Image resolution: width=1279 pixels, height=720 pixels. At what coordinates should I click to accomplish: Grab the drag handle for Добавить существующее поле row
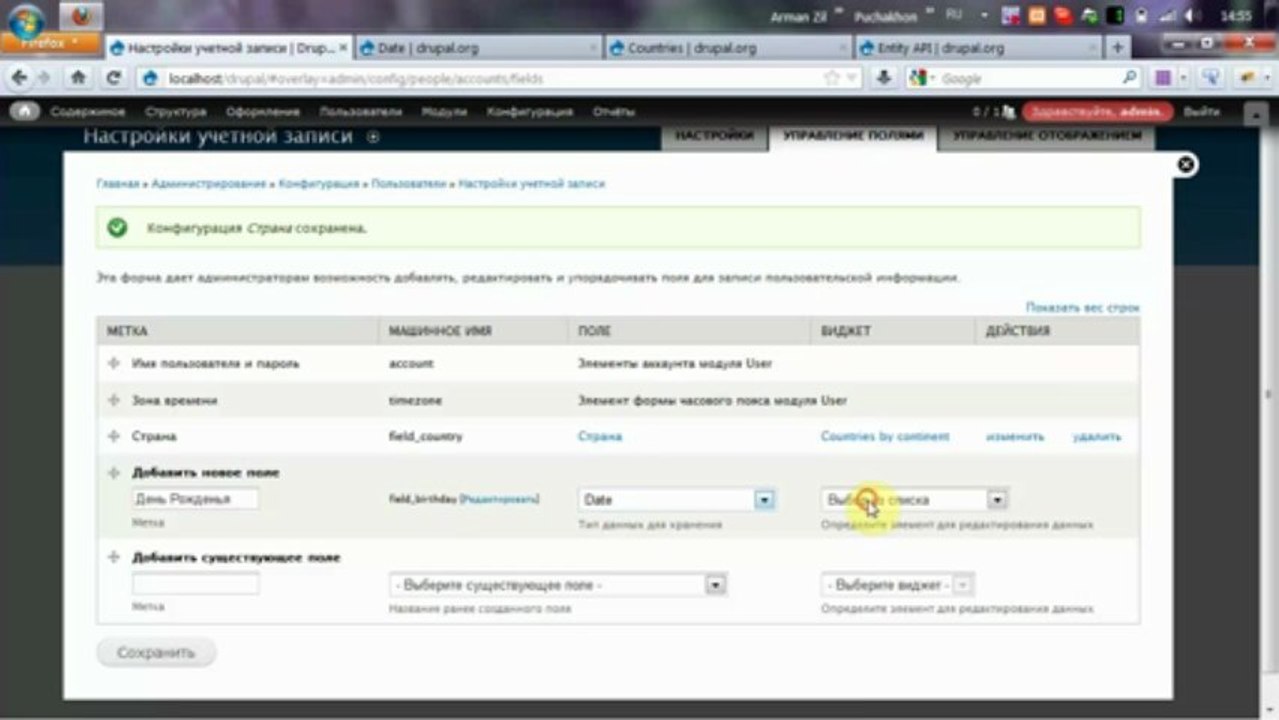pyautogui.click(x=113, y=558)
